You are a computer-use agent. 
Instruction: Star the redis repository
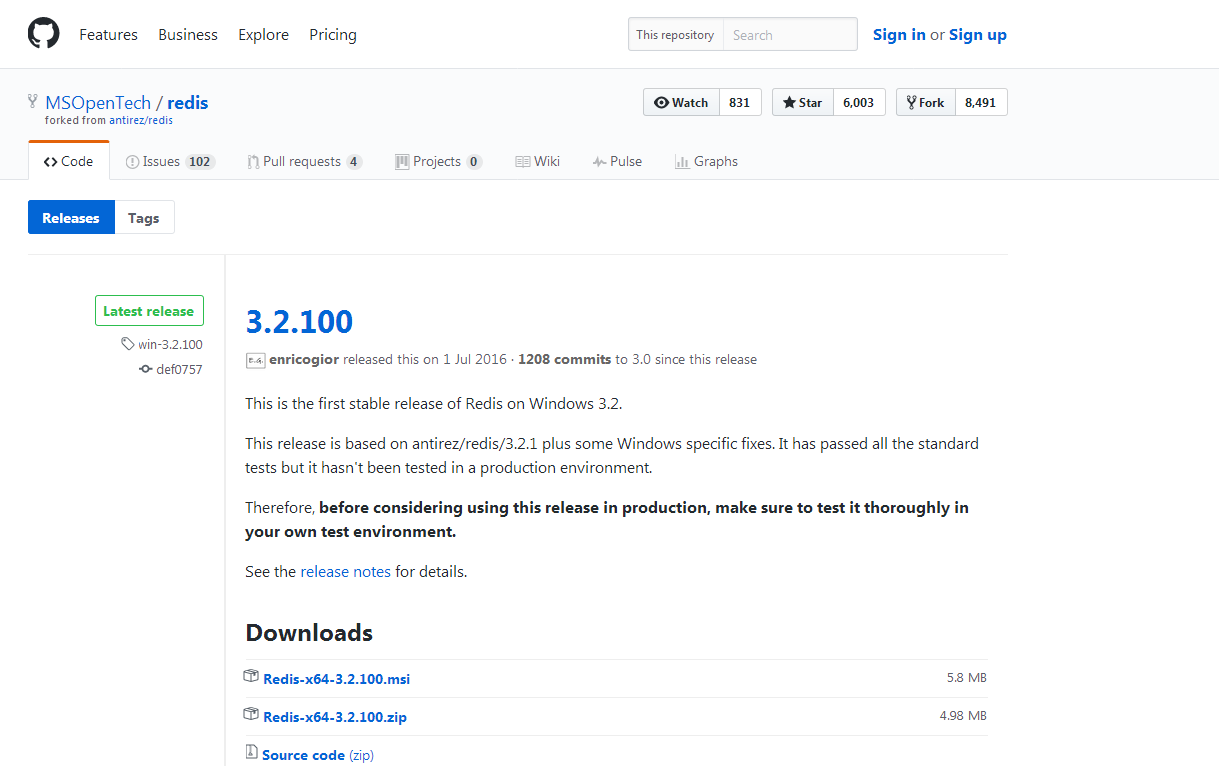pyautogui.click(x=802, y=102)
